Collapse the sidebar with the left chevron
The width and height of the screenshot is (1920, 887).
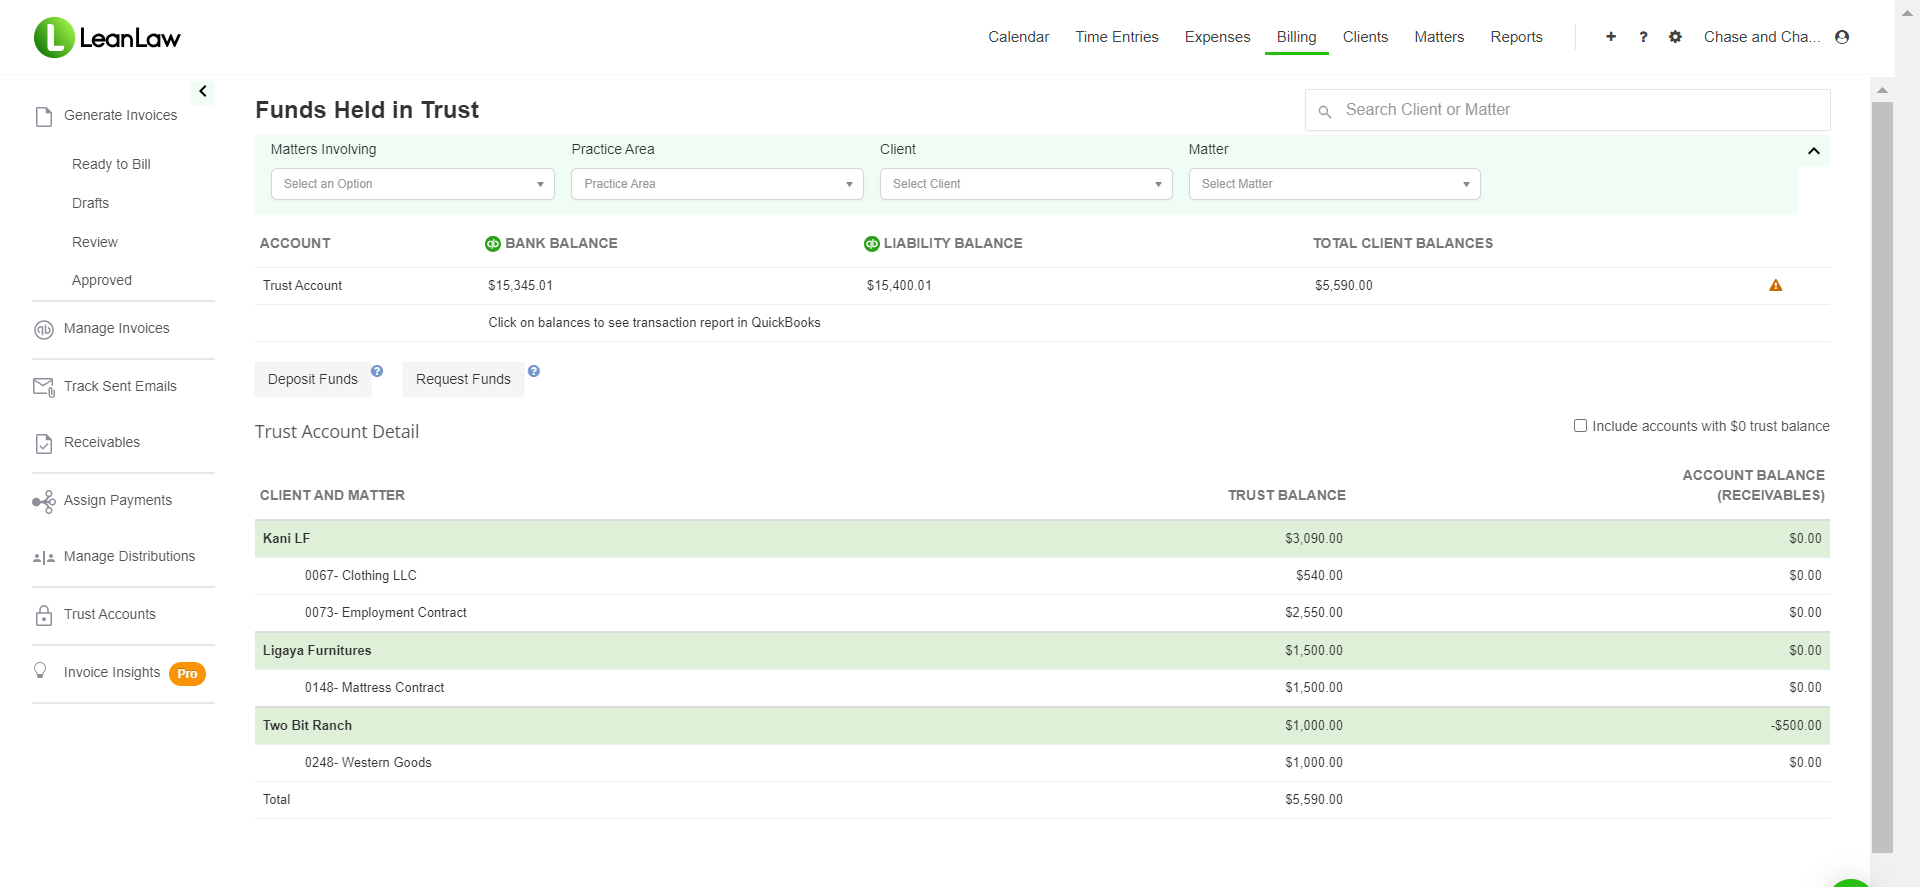click(203, 91)
